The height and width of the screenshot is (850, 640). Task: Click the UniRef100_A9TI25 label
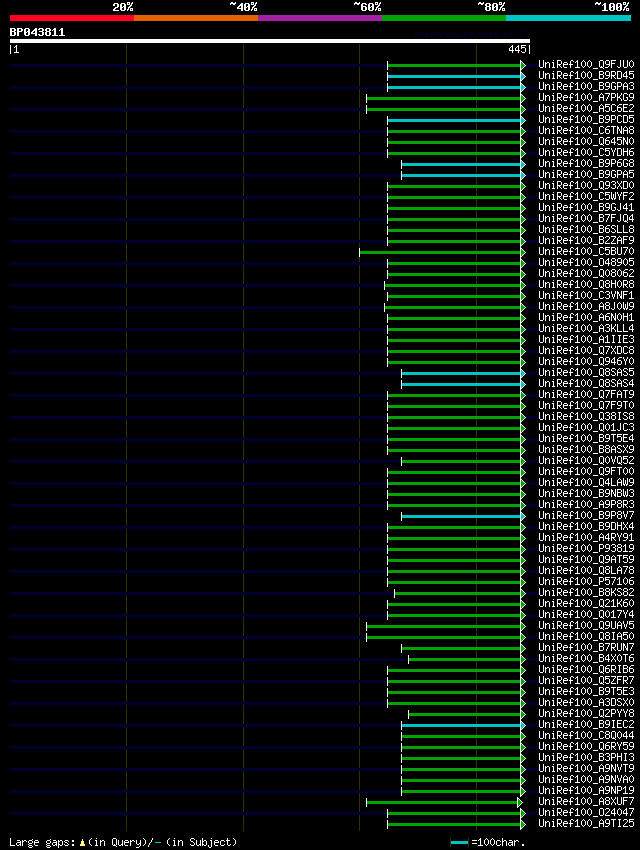point(586,823)
